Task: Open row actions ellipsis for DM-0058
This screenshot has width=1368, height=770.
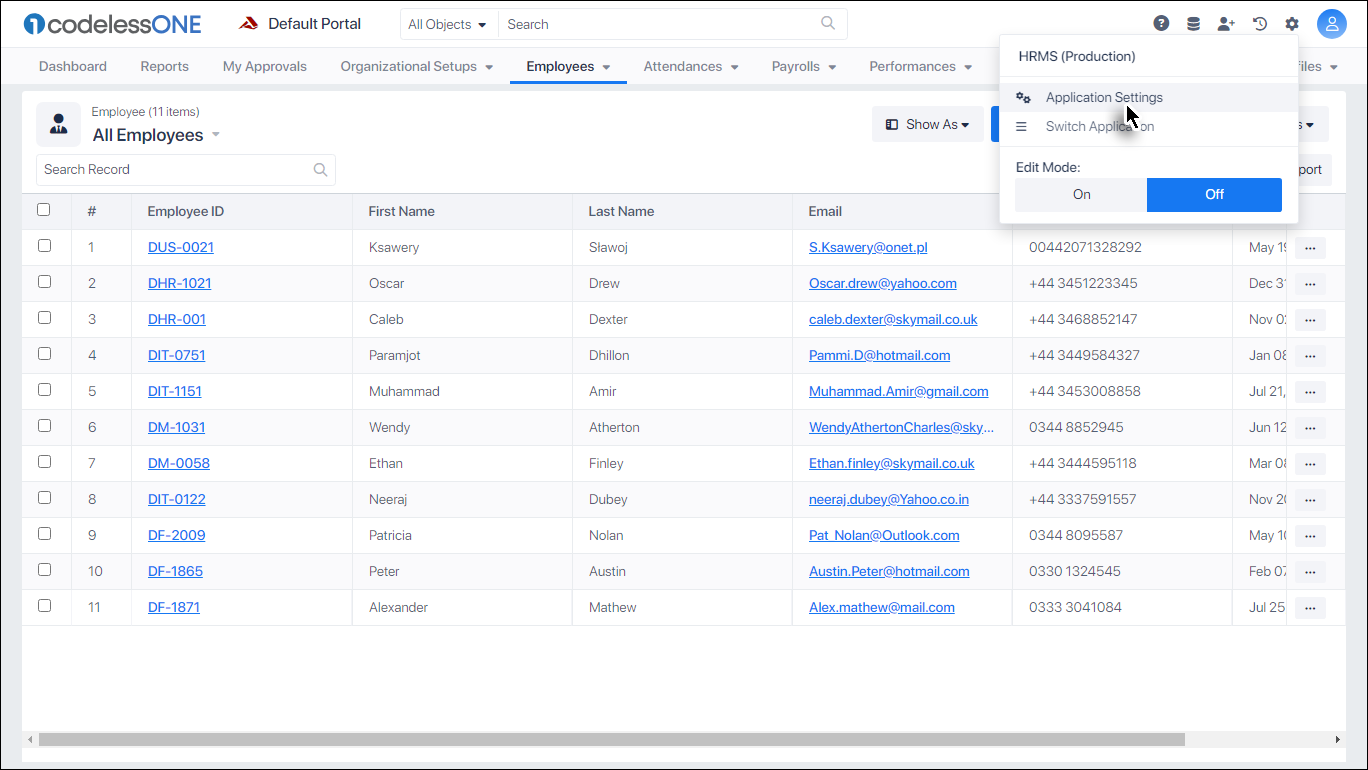Action: (1310, 464)
